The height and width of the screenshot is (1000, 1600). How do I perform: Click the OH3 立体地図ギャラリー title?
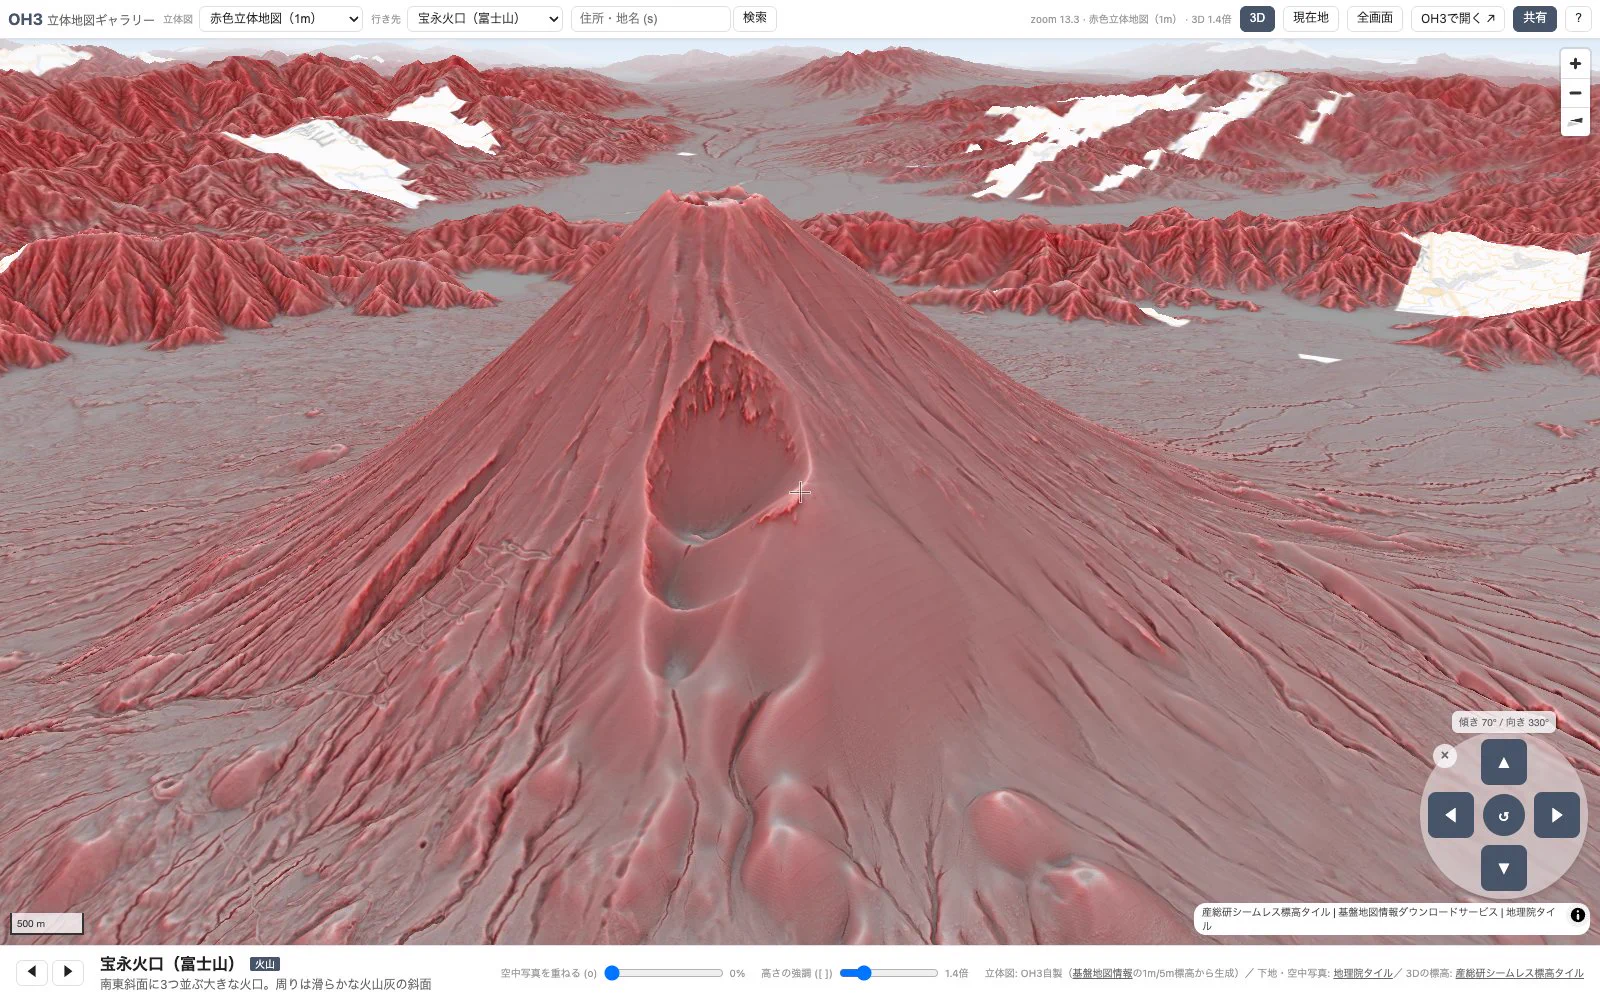pos(81,19)
